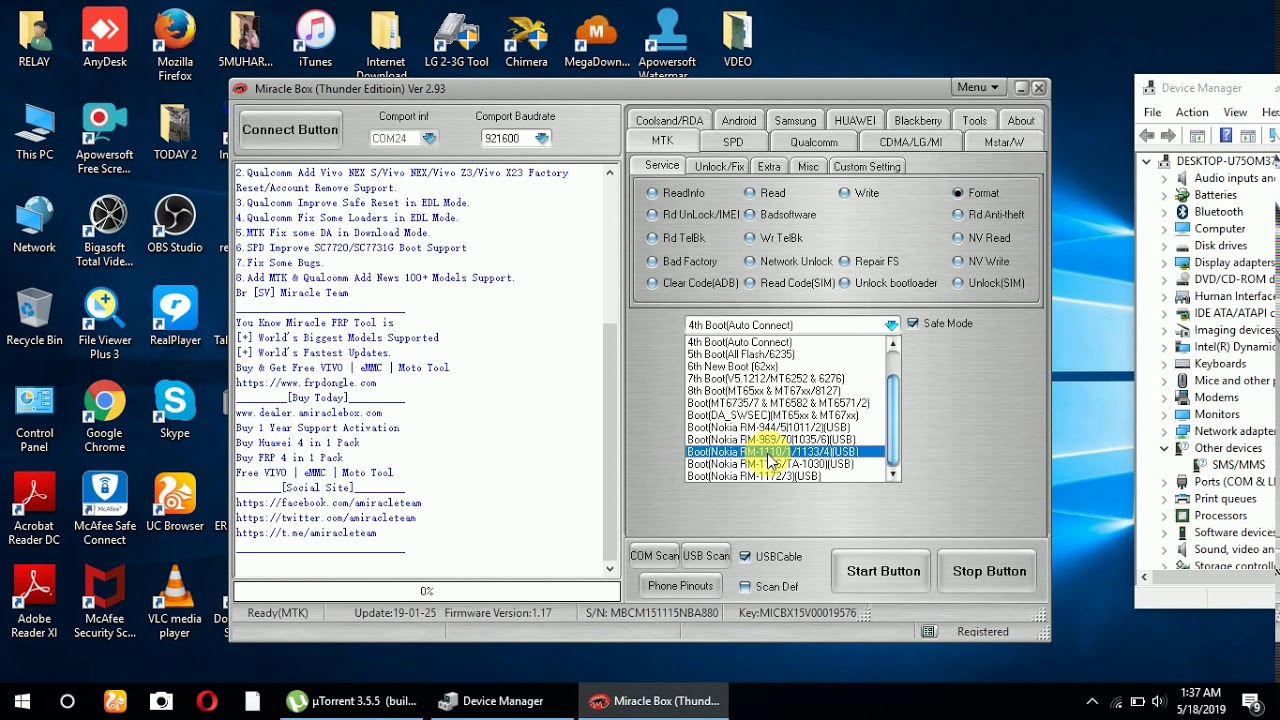1280x720 pixels.
Task: Open the iTunes desktop shortcut
Action: click(x=315, y=40)
